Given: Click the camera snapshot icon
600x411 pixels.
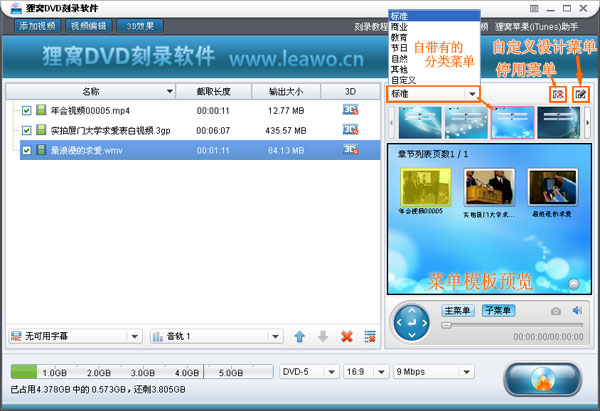Looking at the screenshot, I should tap(556, 311).
